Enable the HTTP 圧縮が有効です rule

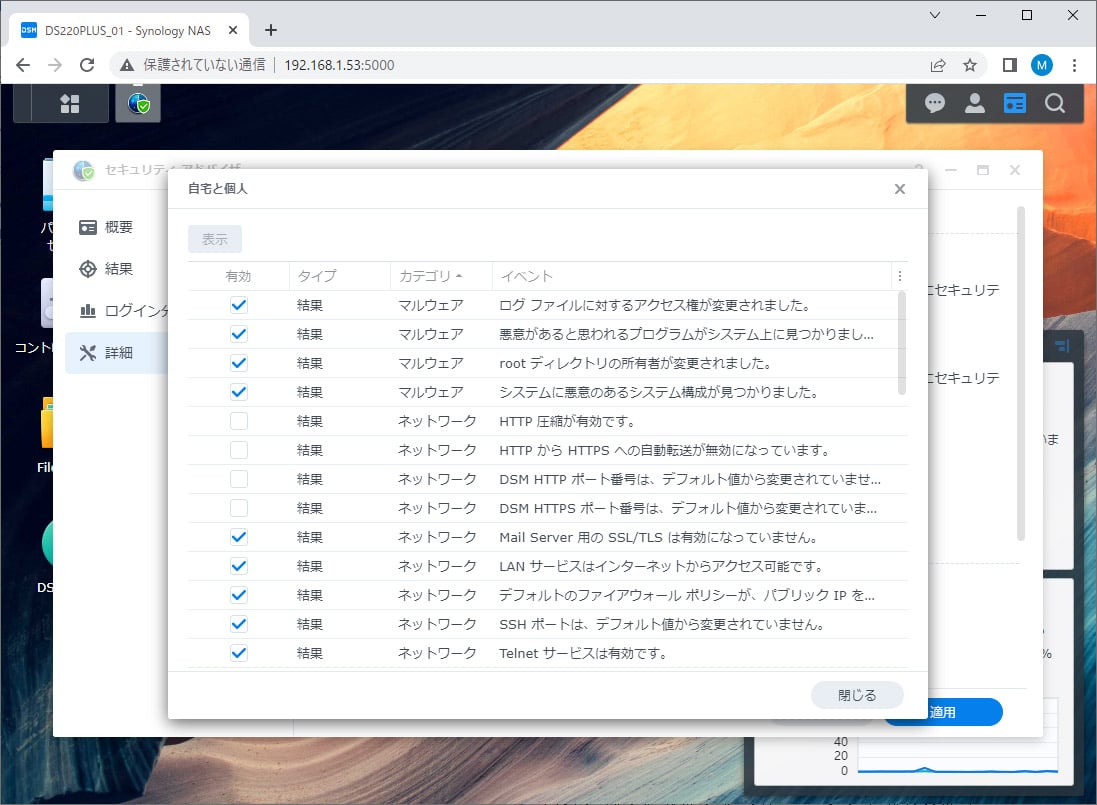(x=239, y=421)
